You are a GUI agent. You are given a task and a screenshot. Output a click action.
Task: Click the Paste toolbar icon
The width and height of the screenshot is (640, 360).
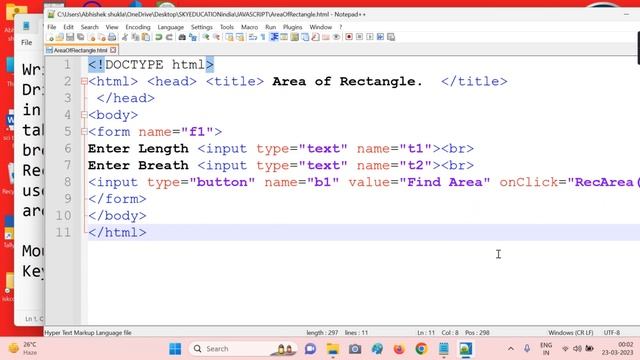click(146, 37)
